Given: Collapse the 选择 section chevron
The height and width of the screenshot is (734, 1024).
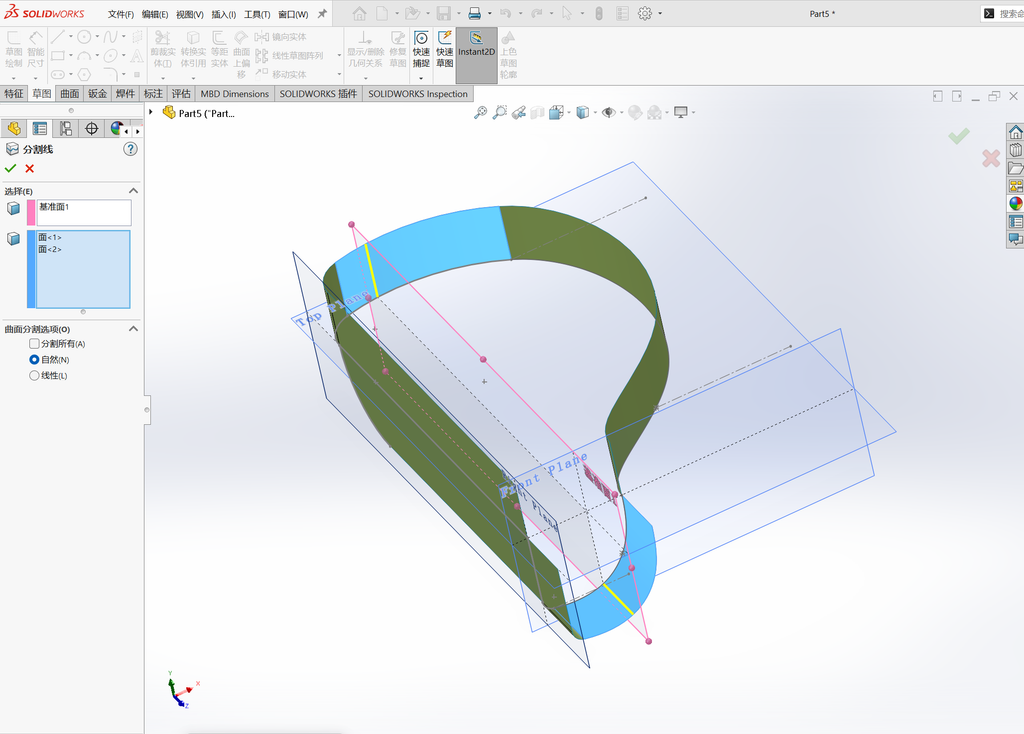Looking at the screenshot, I should pos(133,191).
